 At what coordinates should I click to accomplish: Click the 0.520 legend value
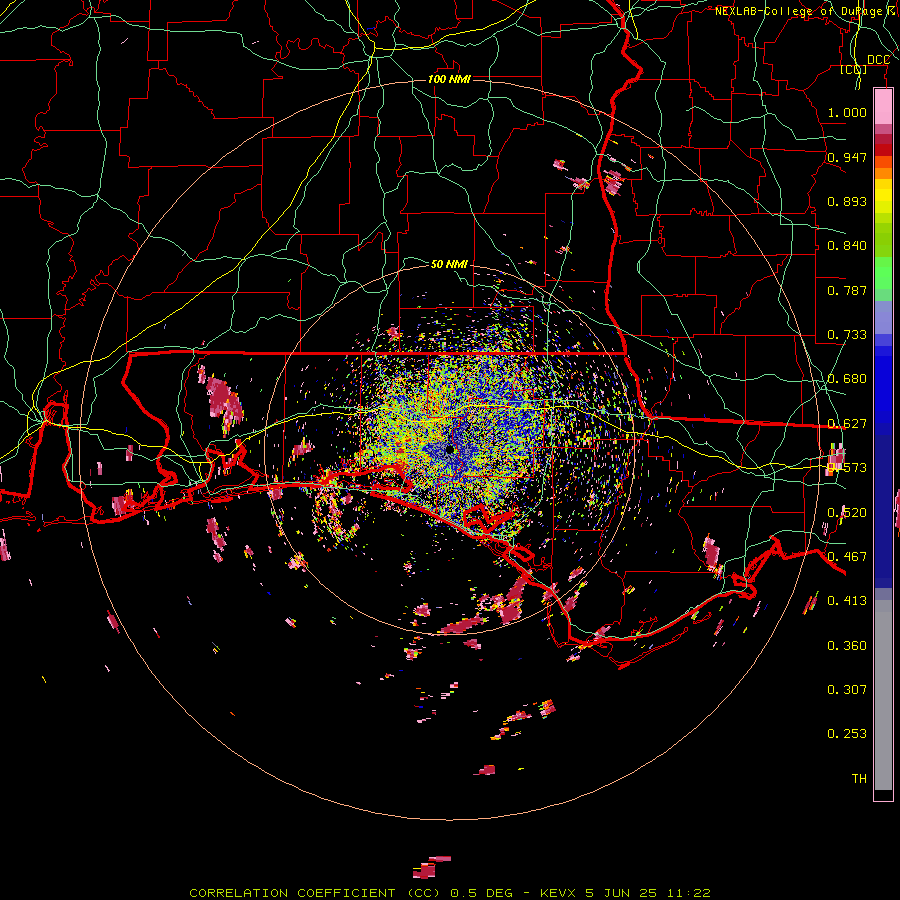coord(847,513)
